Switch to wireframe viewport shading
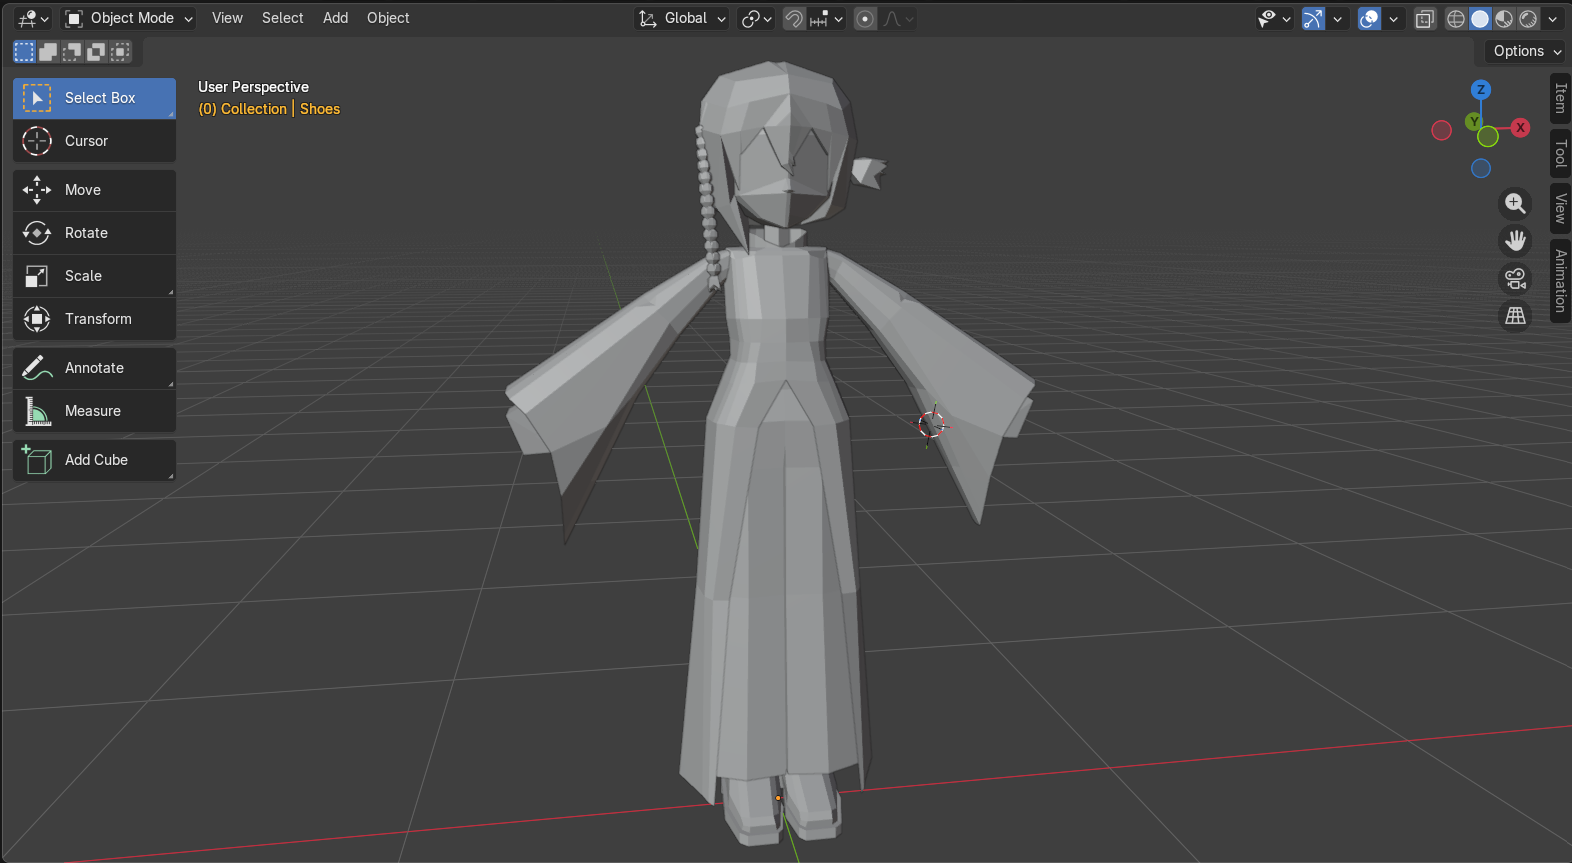Viewport: 1572px width, 863px height. tap(1456, 18)
